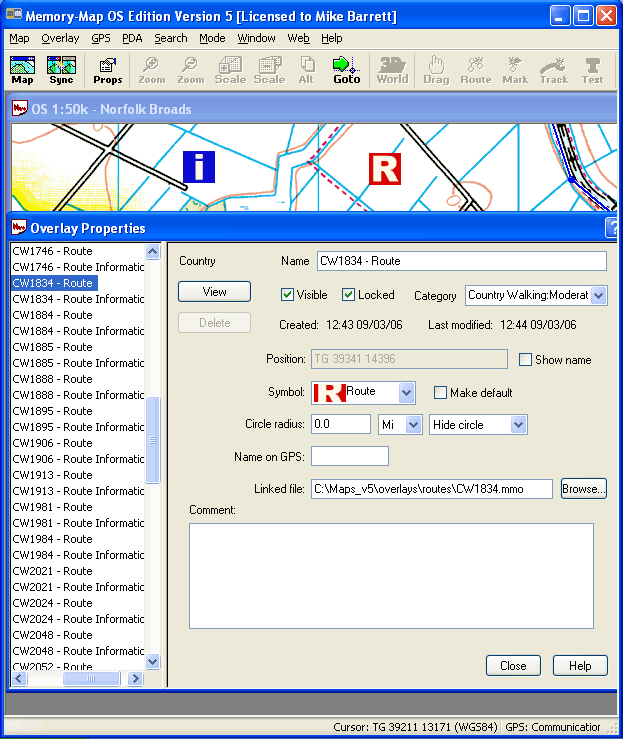The image size is (623, 739).
Task: Toggle the Locked checkbox
Action: pos(348,295)
